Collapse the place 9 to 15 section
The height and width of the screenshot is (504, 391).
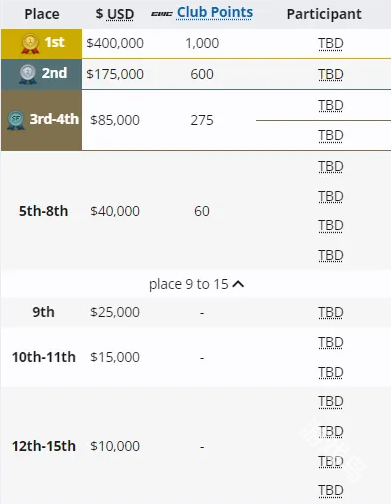[196, 284]
